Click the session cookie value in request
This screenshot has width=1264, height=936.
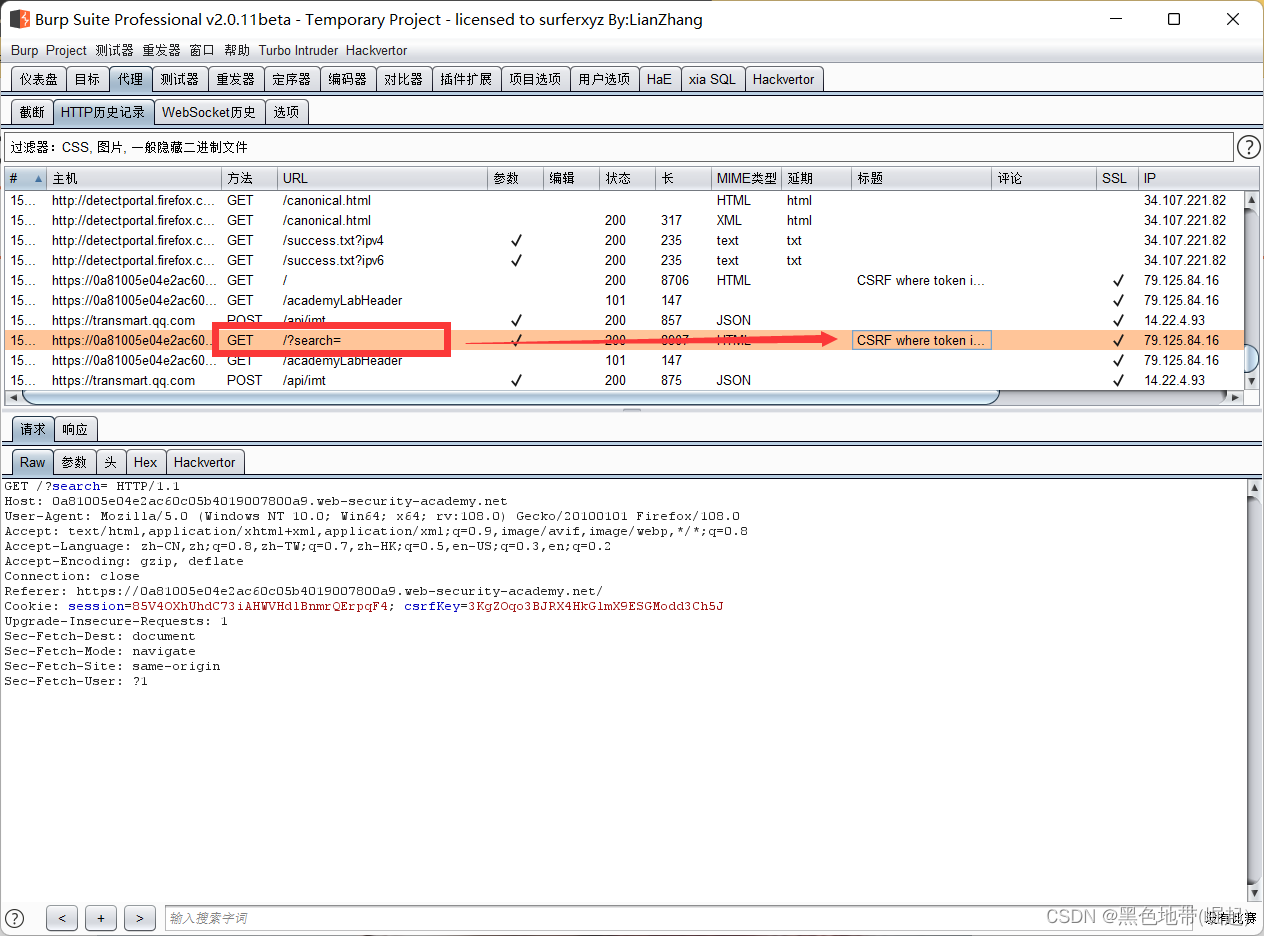point(262,606)
